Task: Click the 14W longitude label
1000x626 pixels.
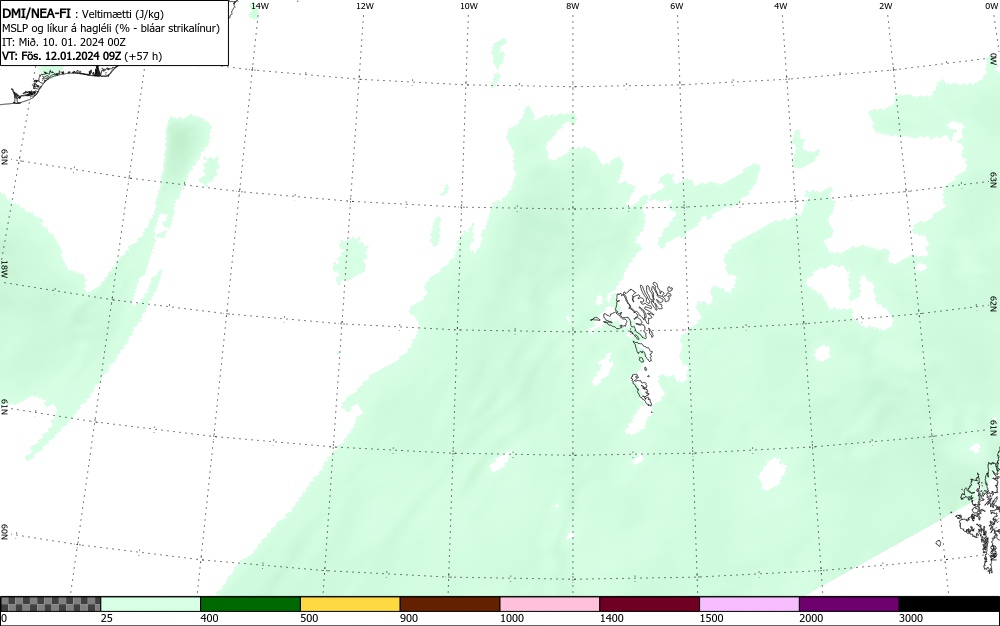Action: click(x=260, y=6)
